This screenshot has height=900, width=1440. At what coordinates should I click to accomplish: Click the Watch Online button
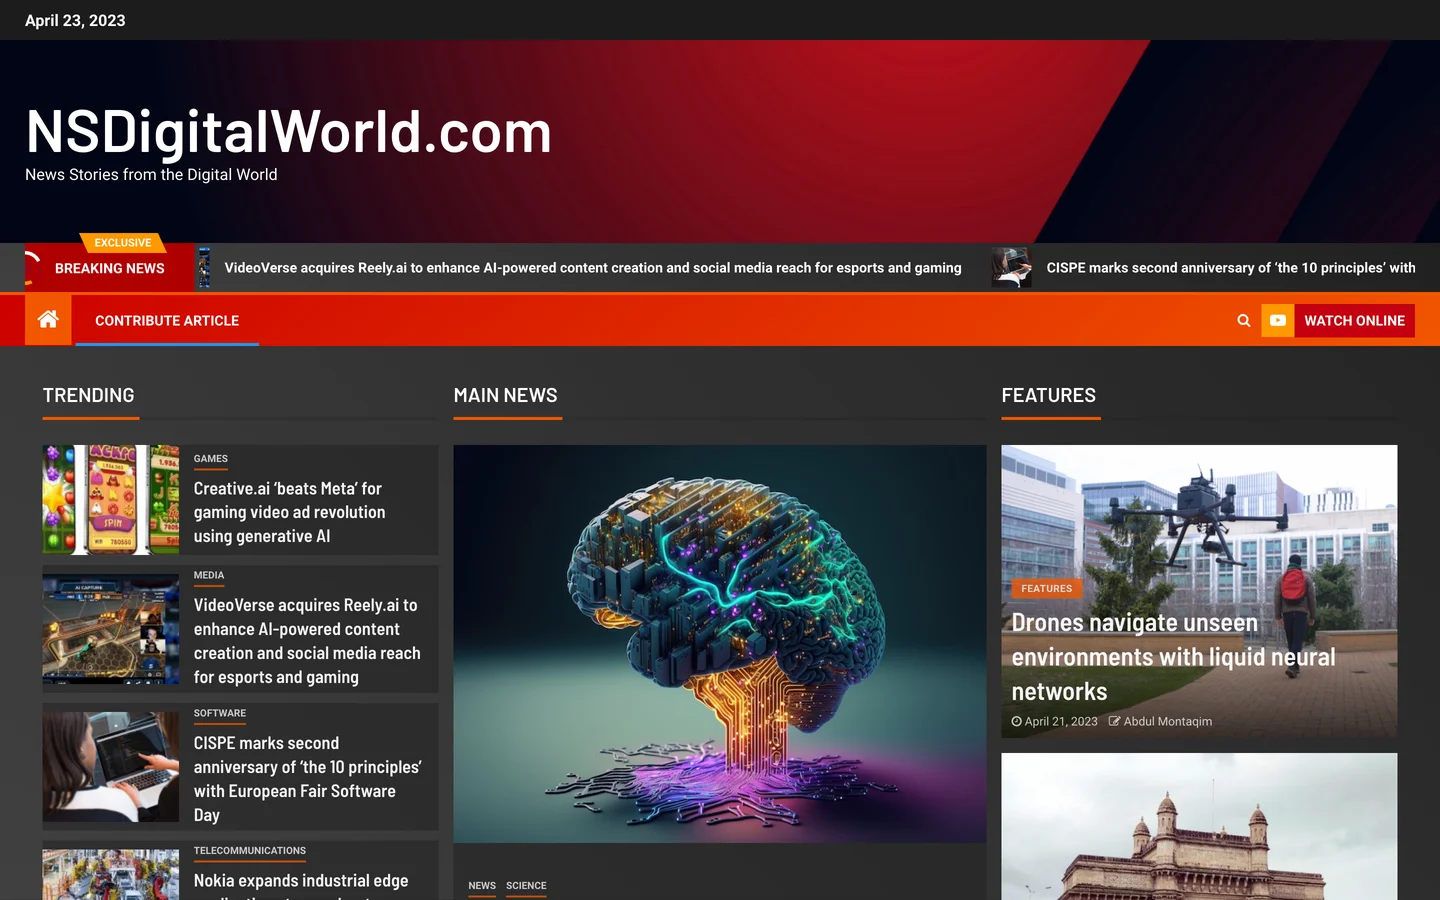(x=1354, y=321)
